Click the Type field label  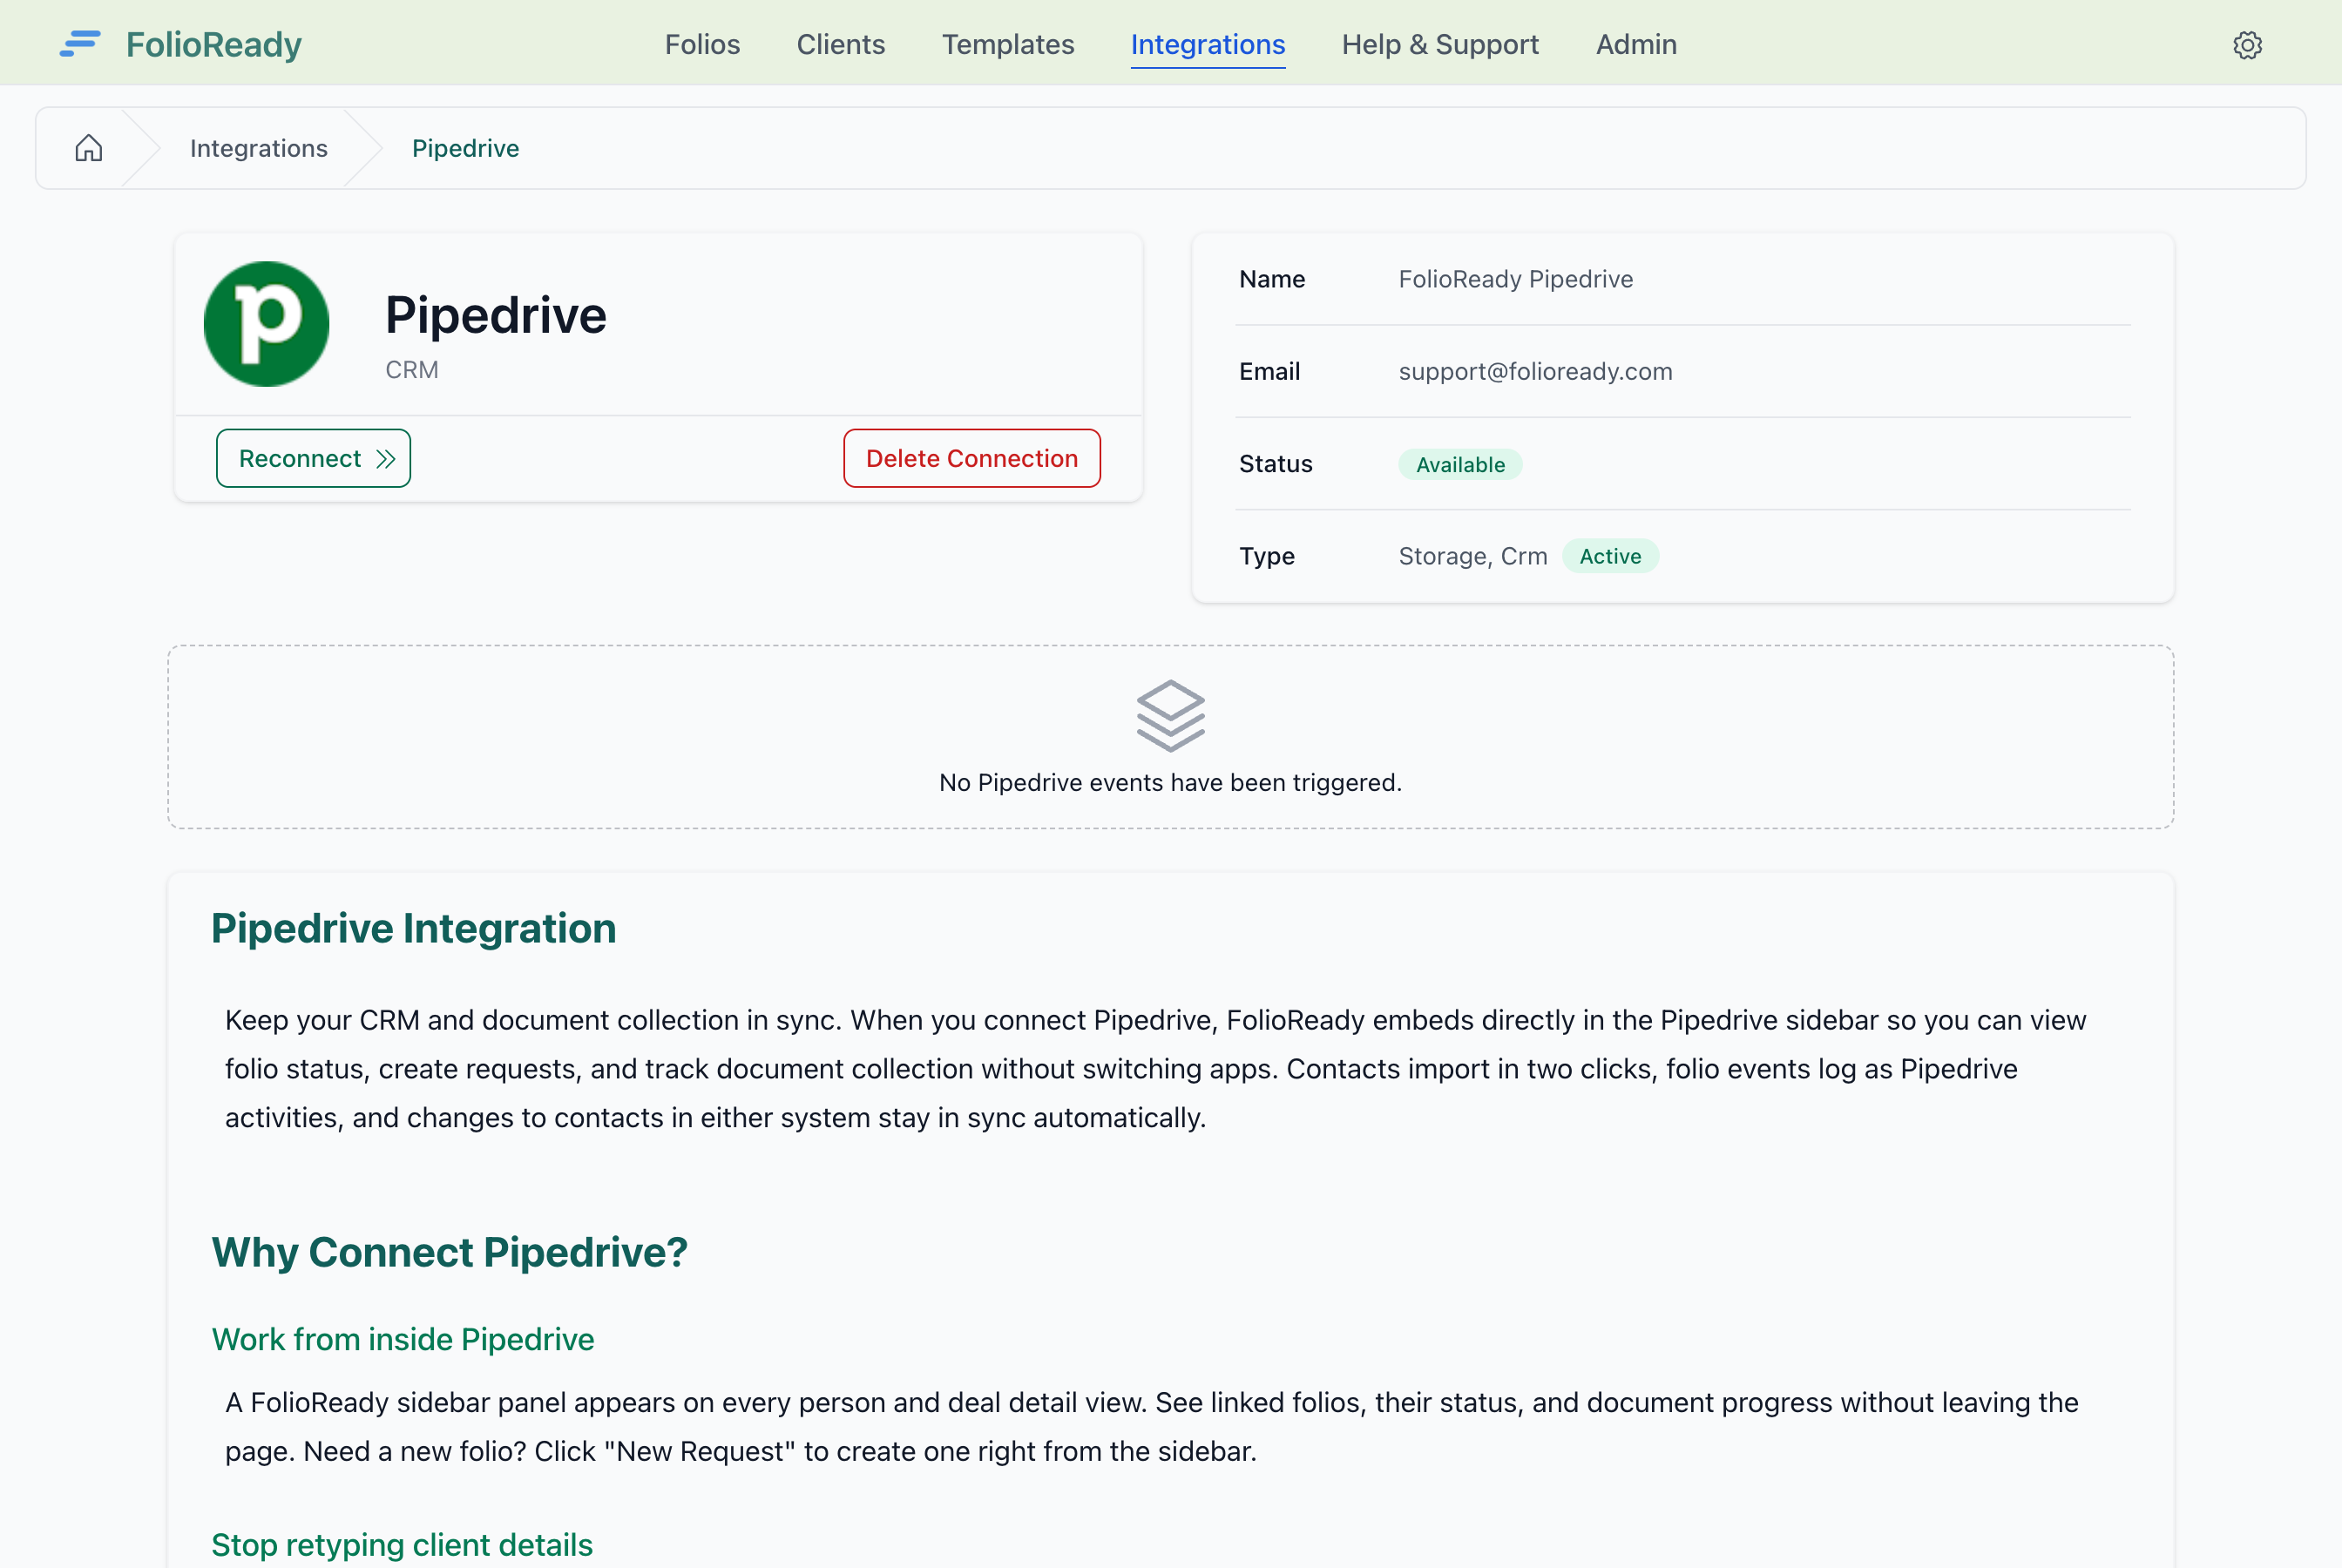pos(1266,556)
